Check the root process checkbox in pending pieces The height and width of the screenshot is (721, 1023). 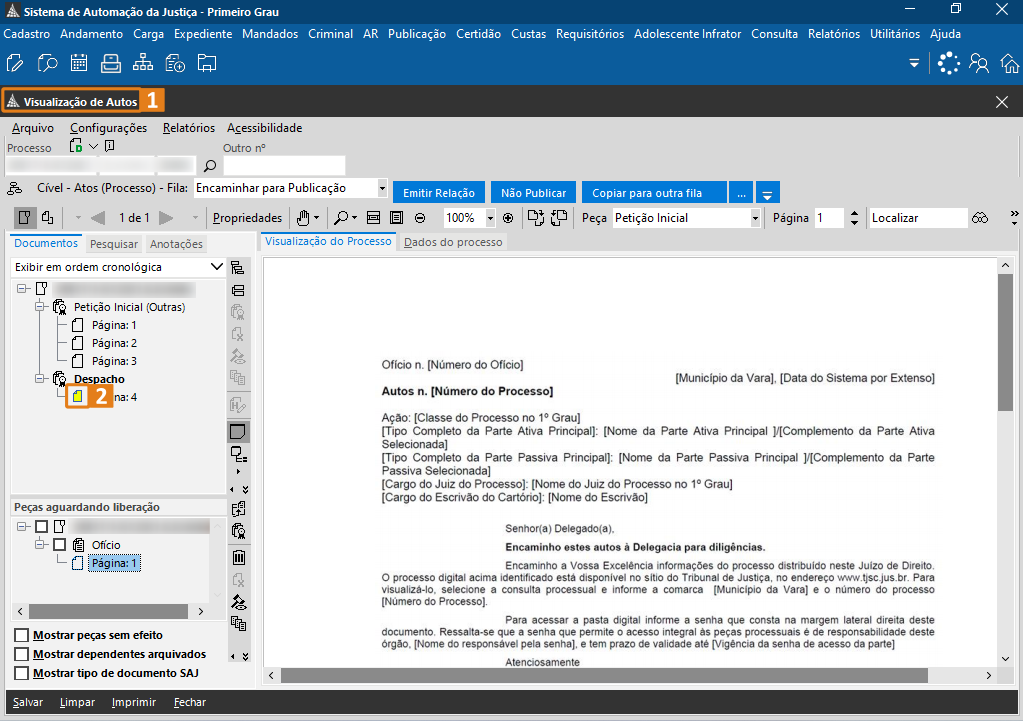click(x=42, y=527)
